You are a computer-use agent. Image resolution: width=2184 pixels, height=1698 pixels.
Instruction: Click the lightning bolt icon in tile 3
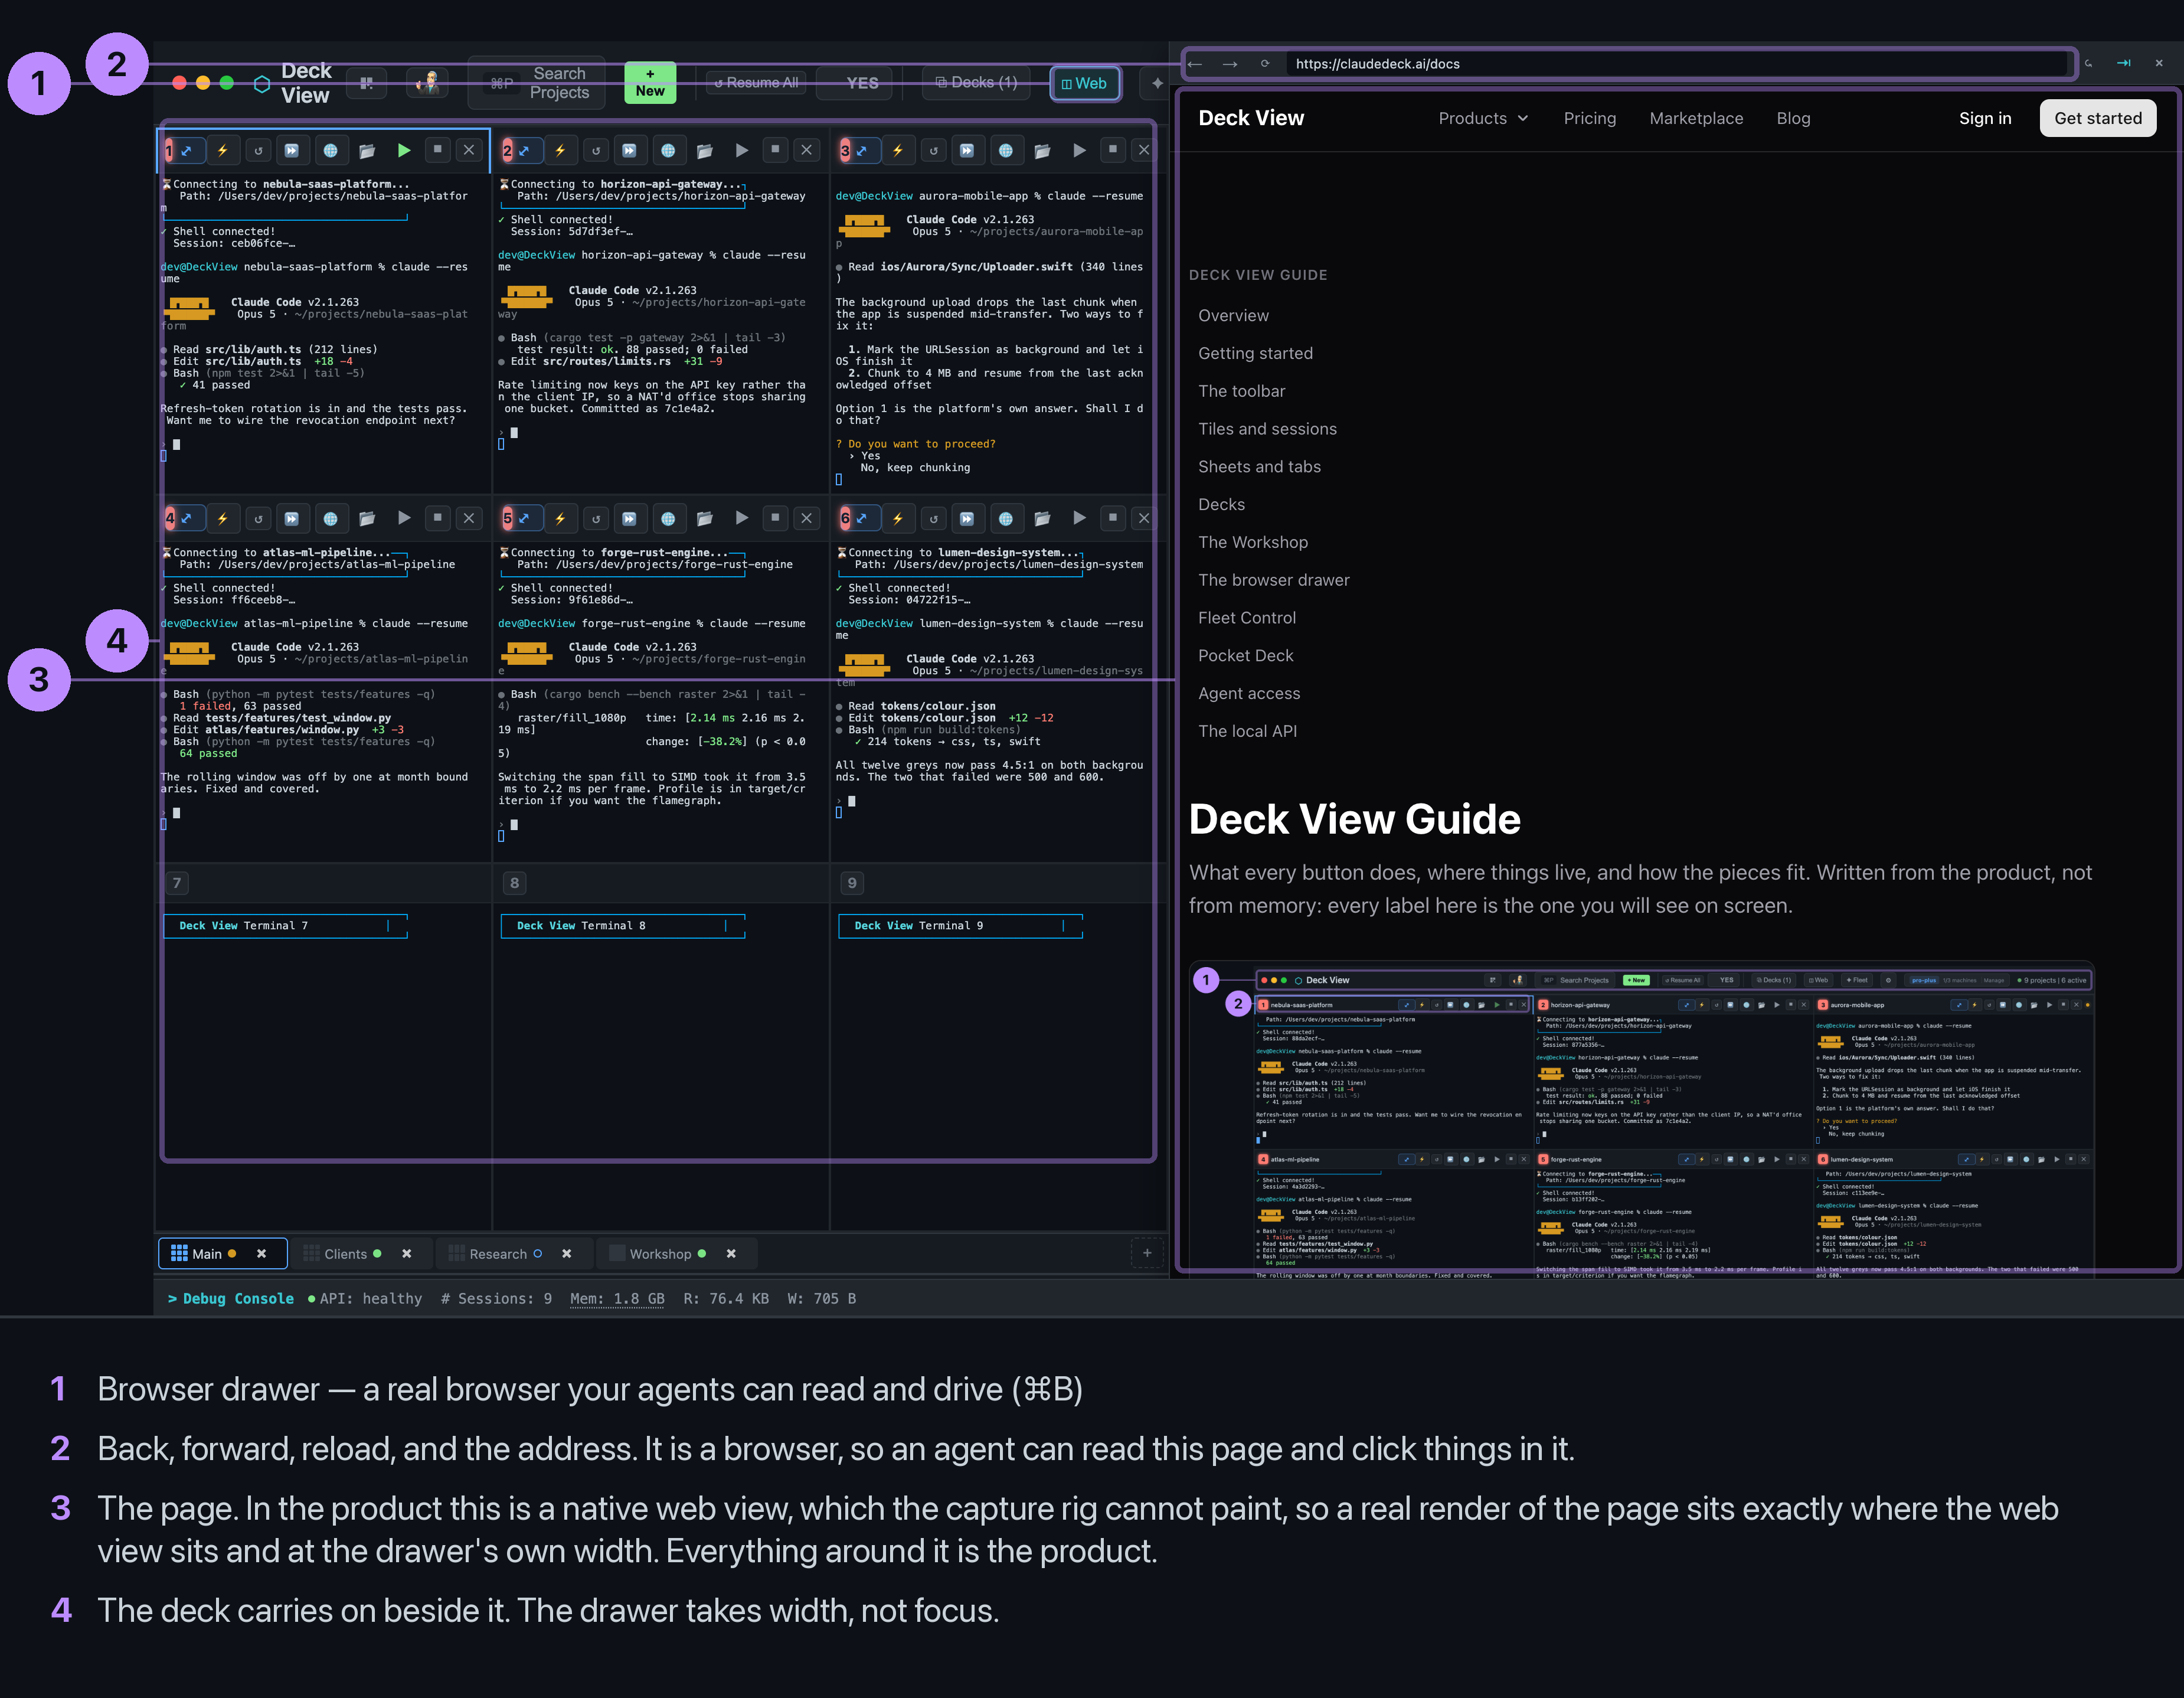[898, 151]
